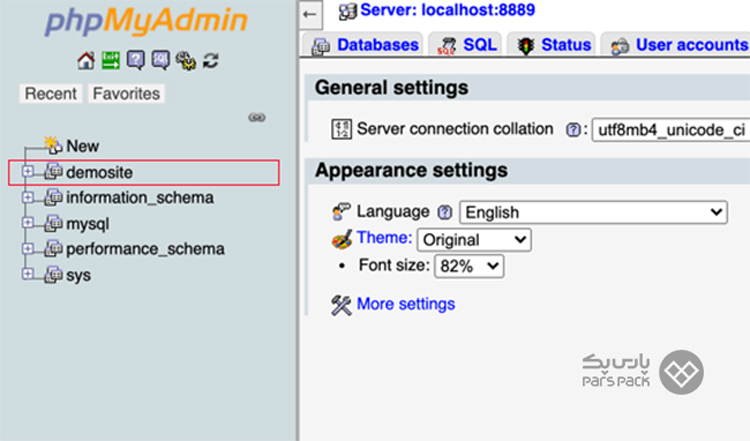Click the More settings tools icon
This screenshot has height=441, width=750.
point(341,305)
